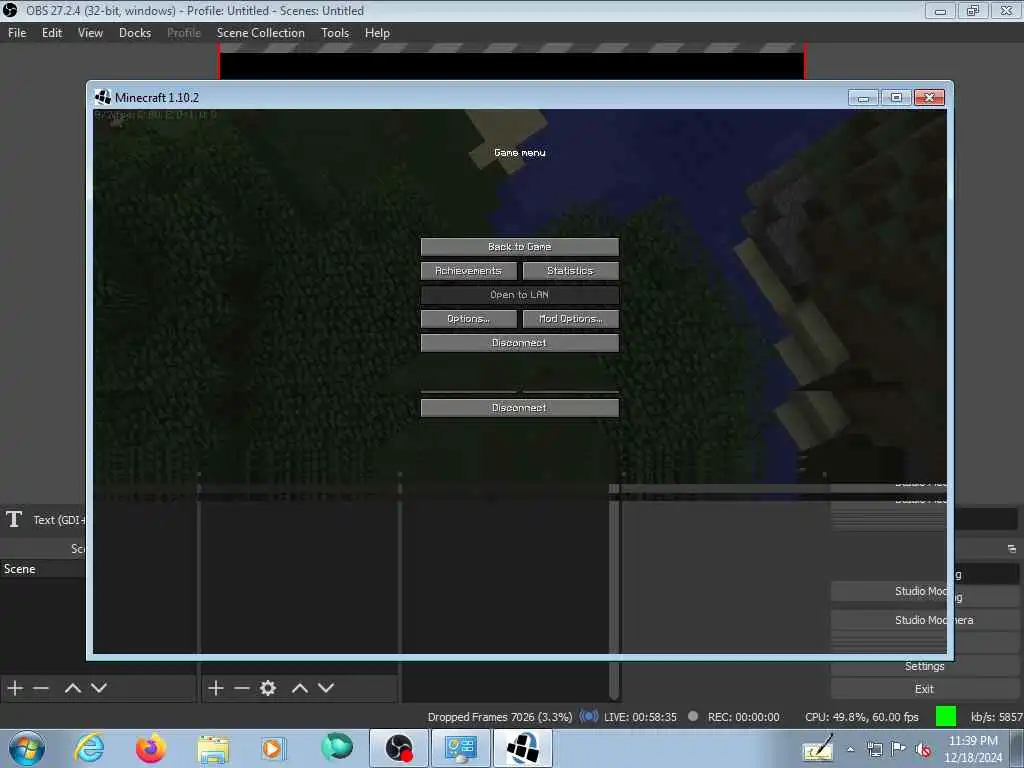Click the 'Dropped Frames 7026 (3.3%)' status
Viewport: 1024px width, 768px height.
(500, 717)
